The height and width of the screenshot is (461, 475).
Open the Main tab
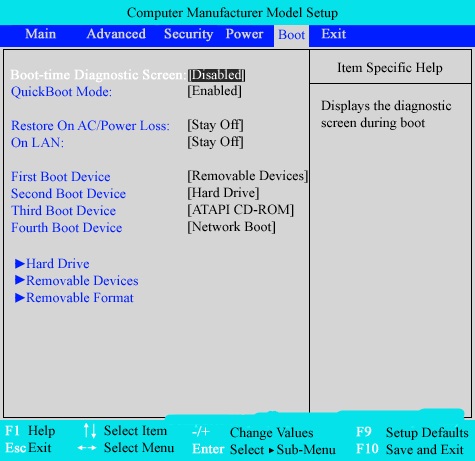tap(40, 34)
